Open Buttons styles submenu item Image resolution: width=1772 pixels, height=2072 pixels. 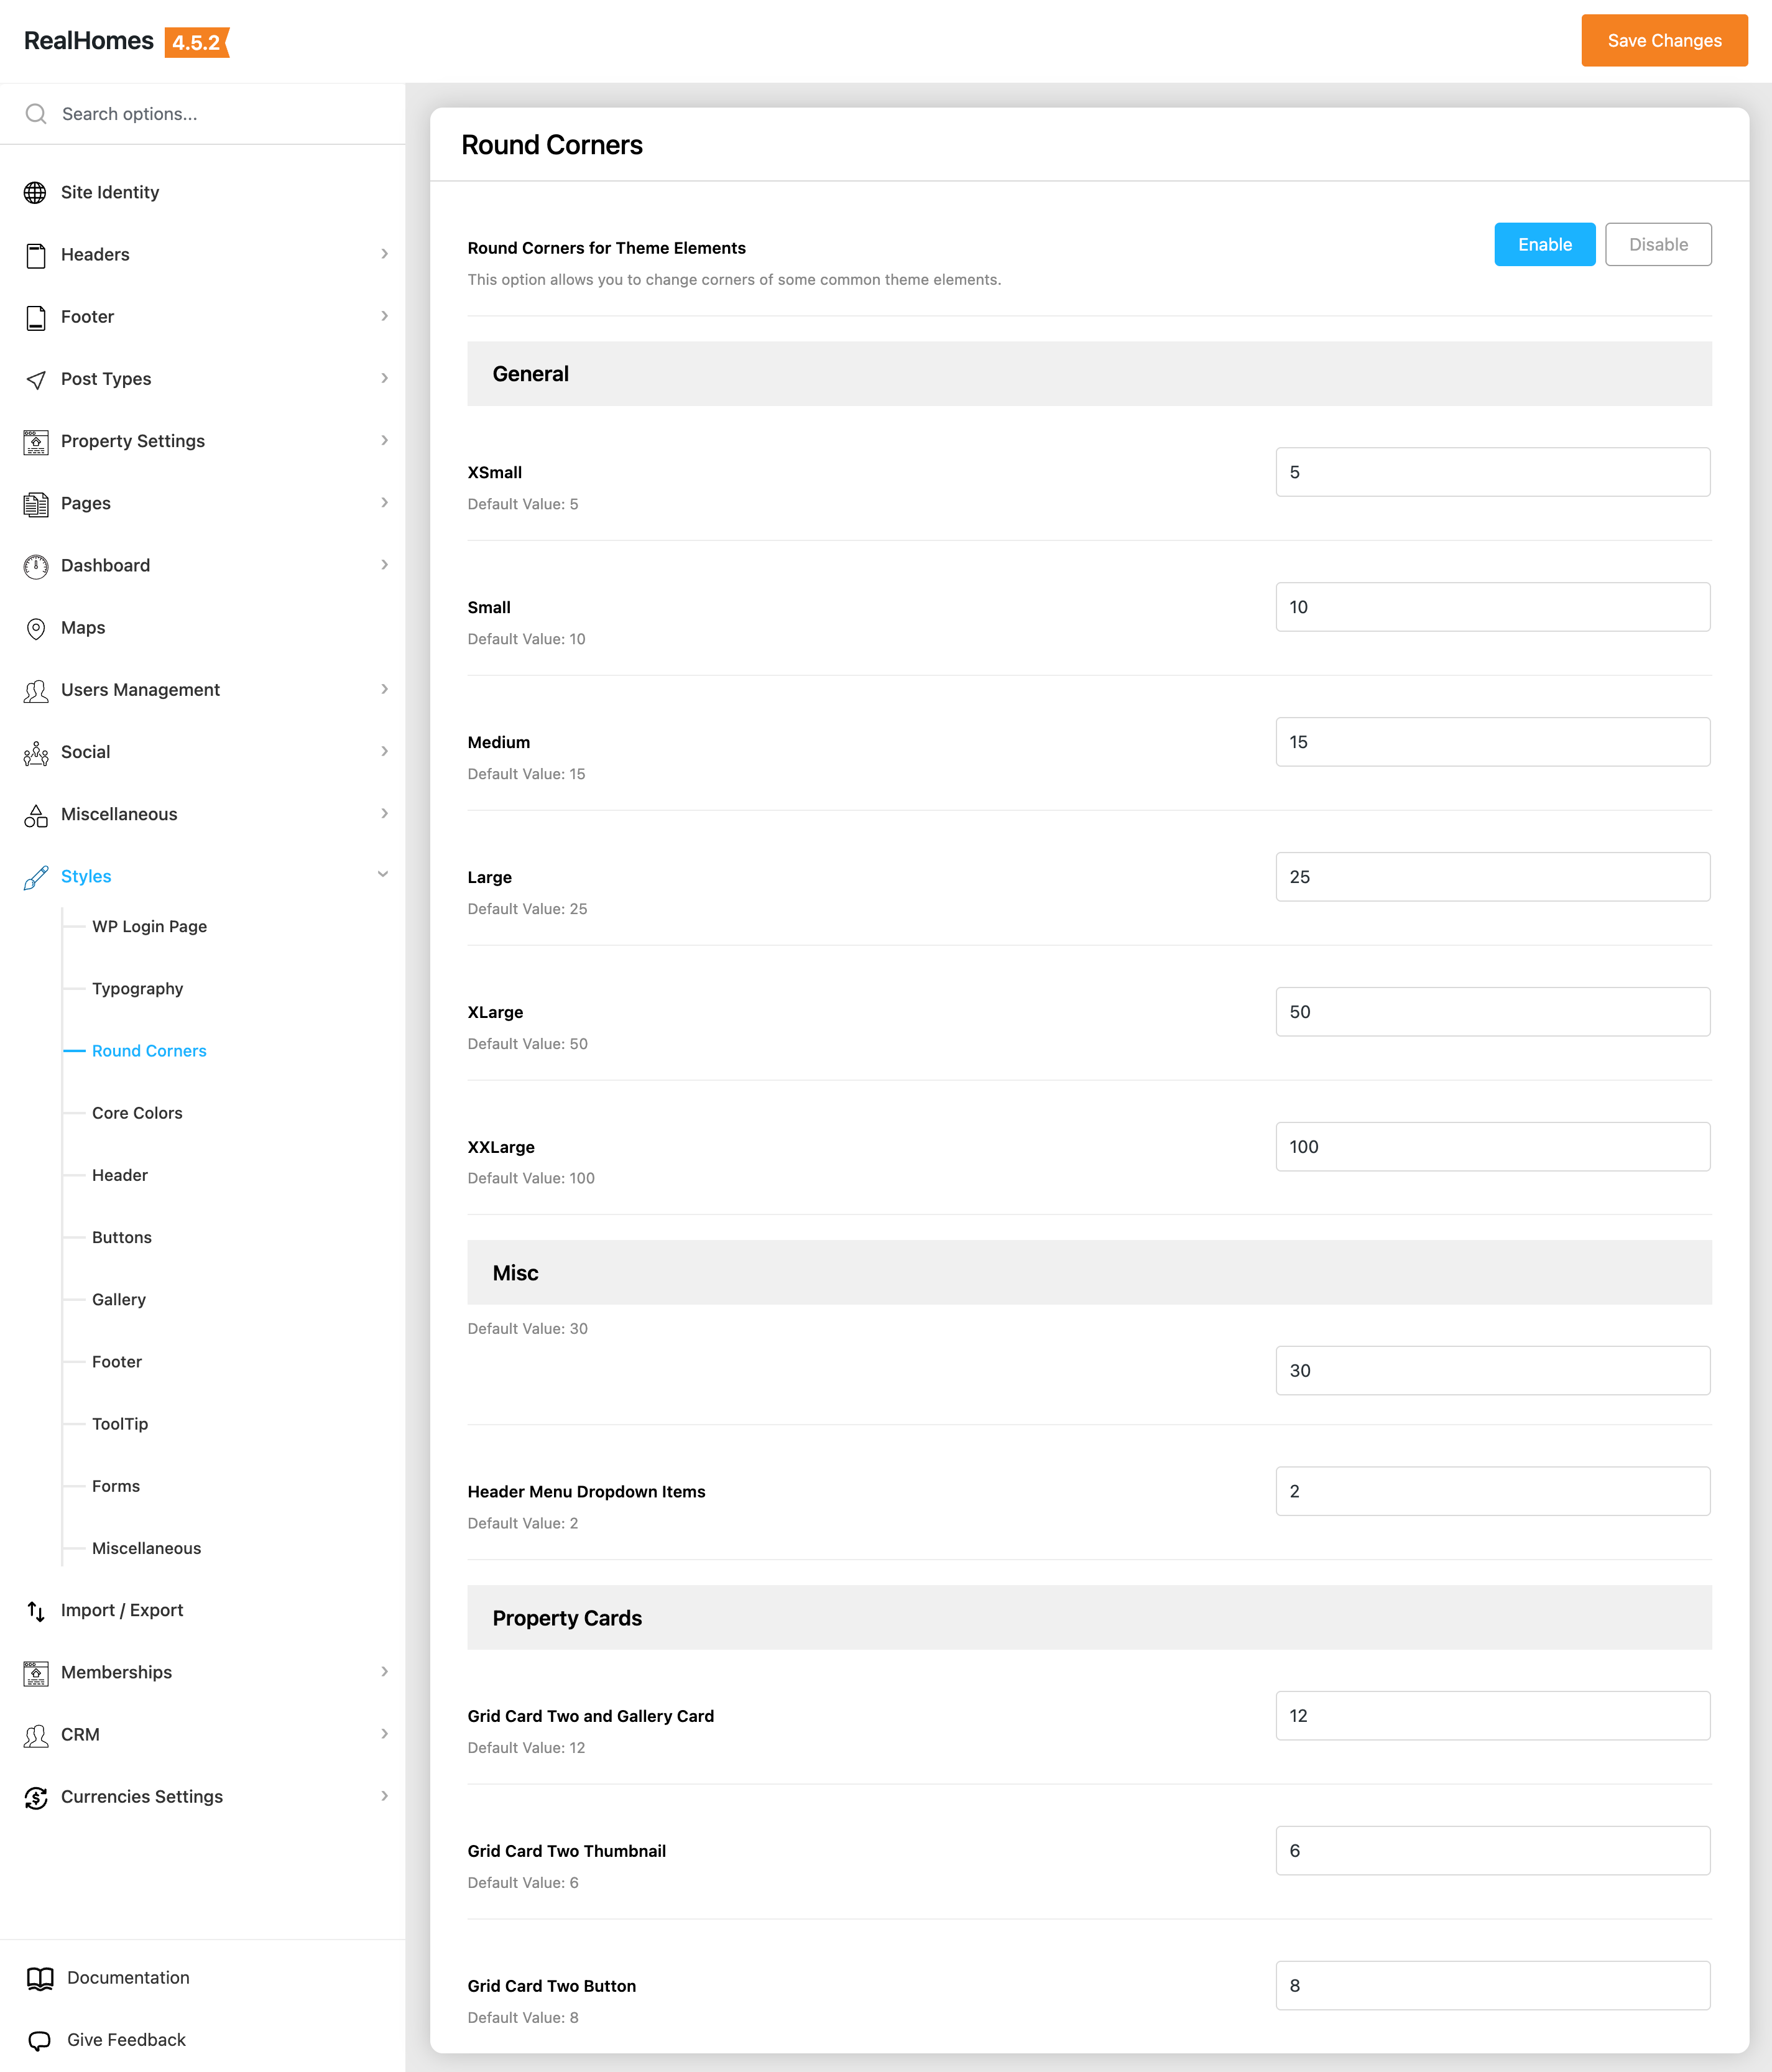tap(122, 1237)
